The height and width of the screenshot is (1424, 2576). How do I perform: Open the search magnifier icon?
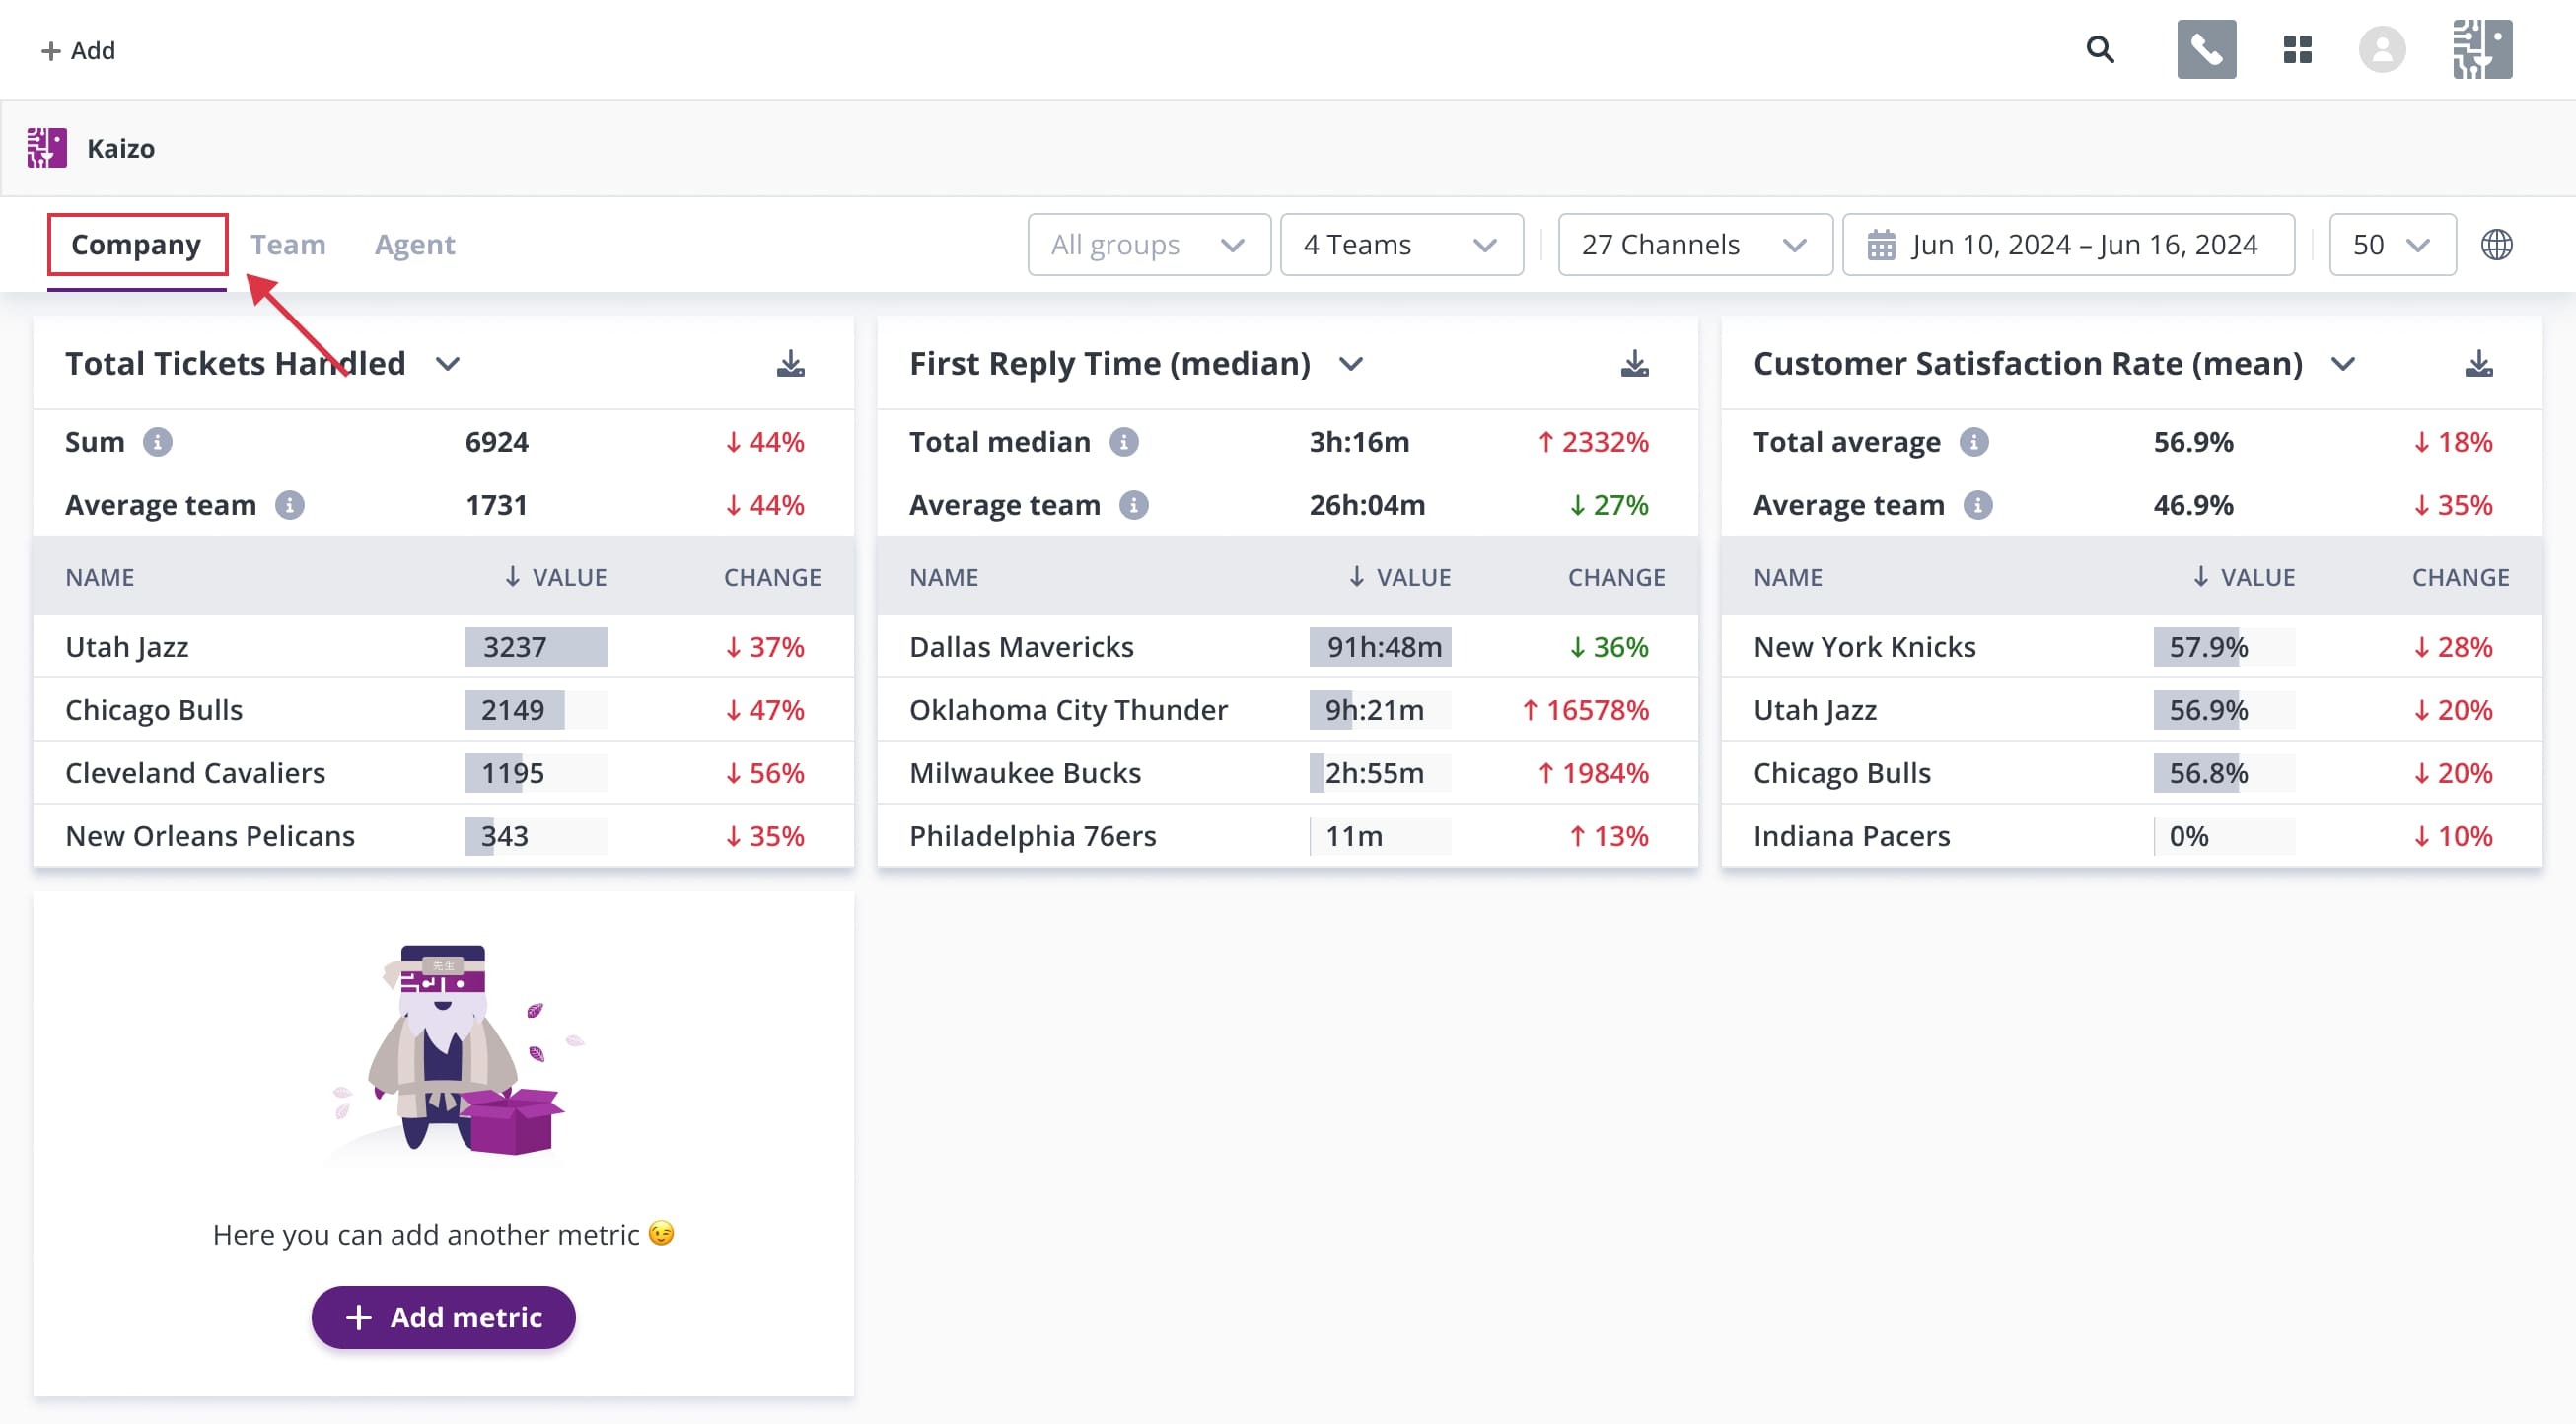(2100, 49)
